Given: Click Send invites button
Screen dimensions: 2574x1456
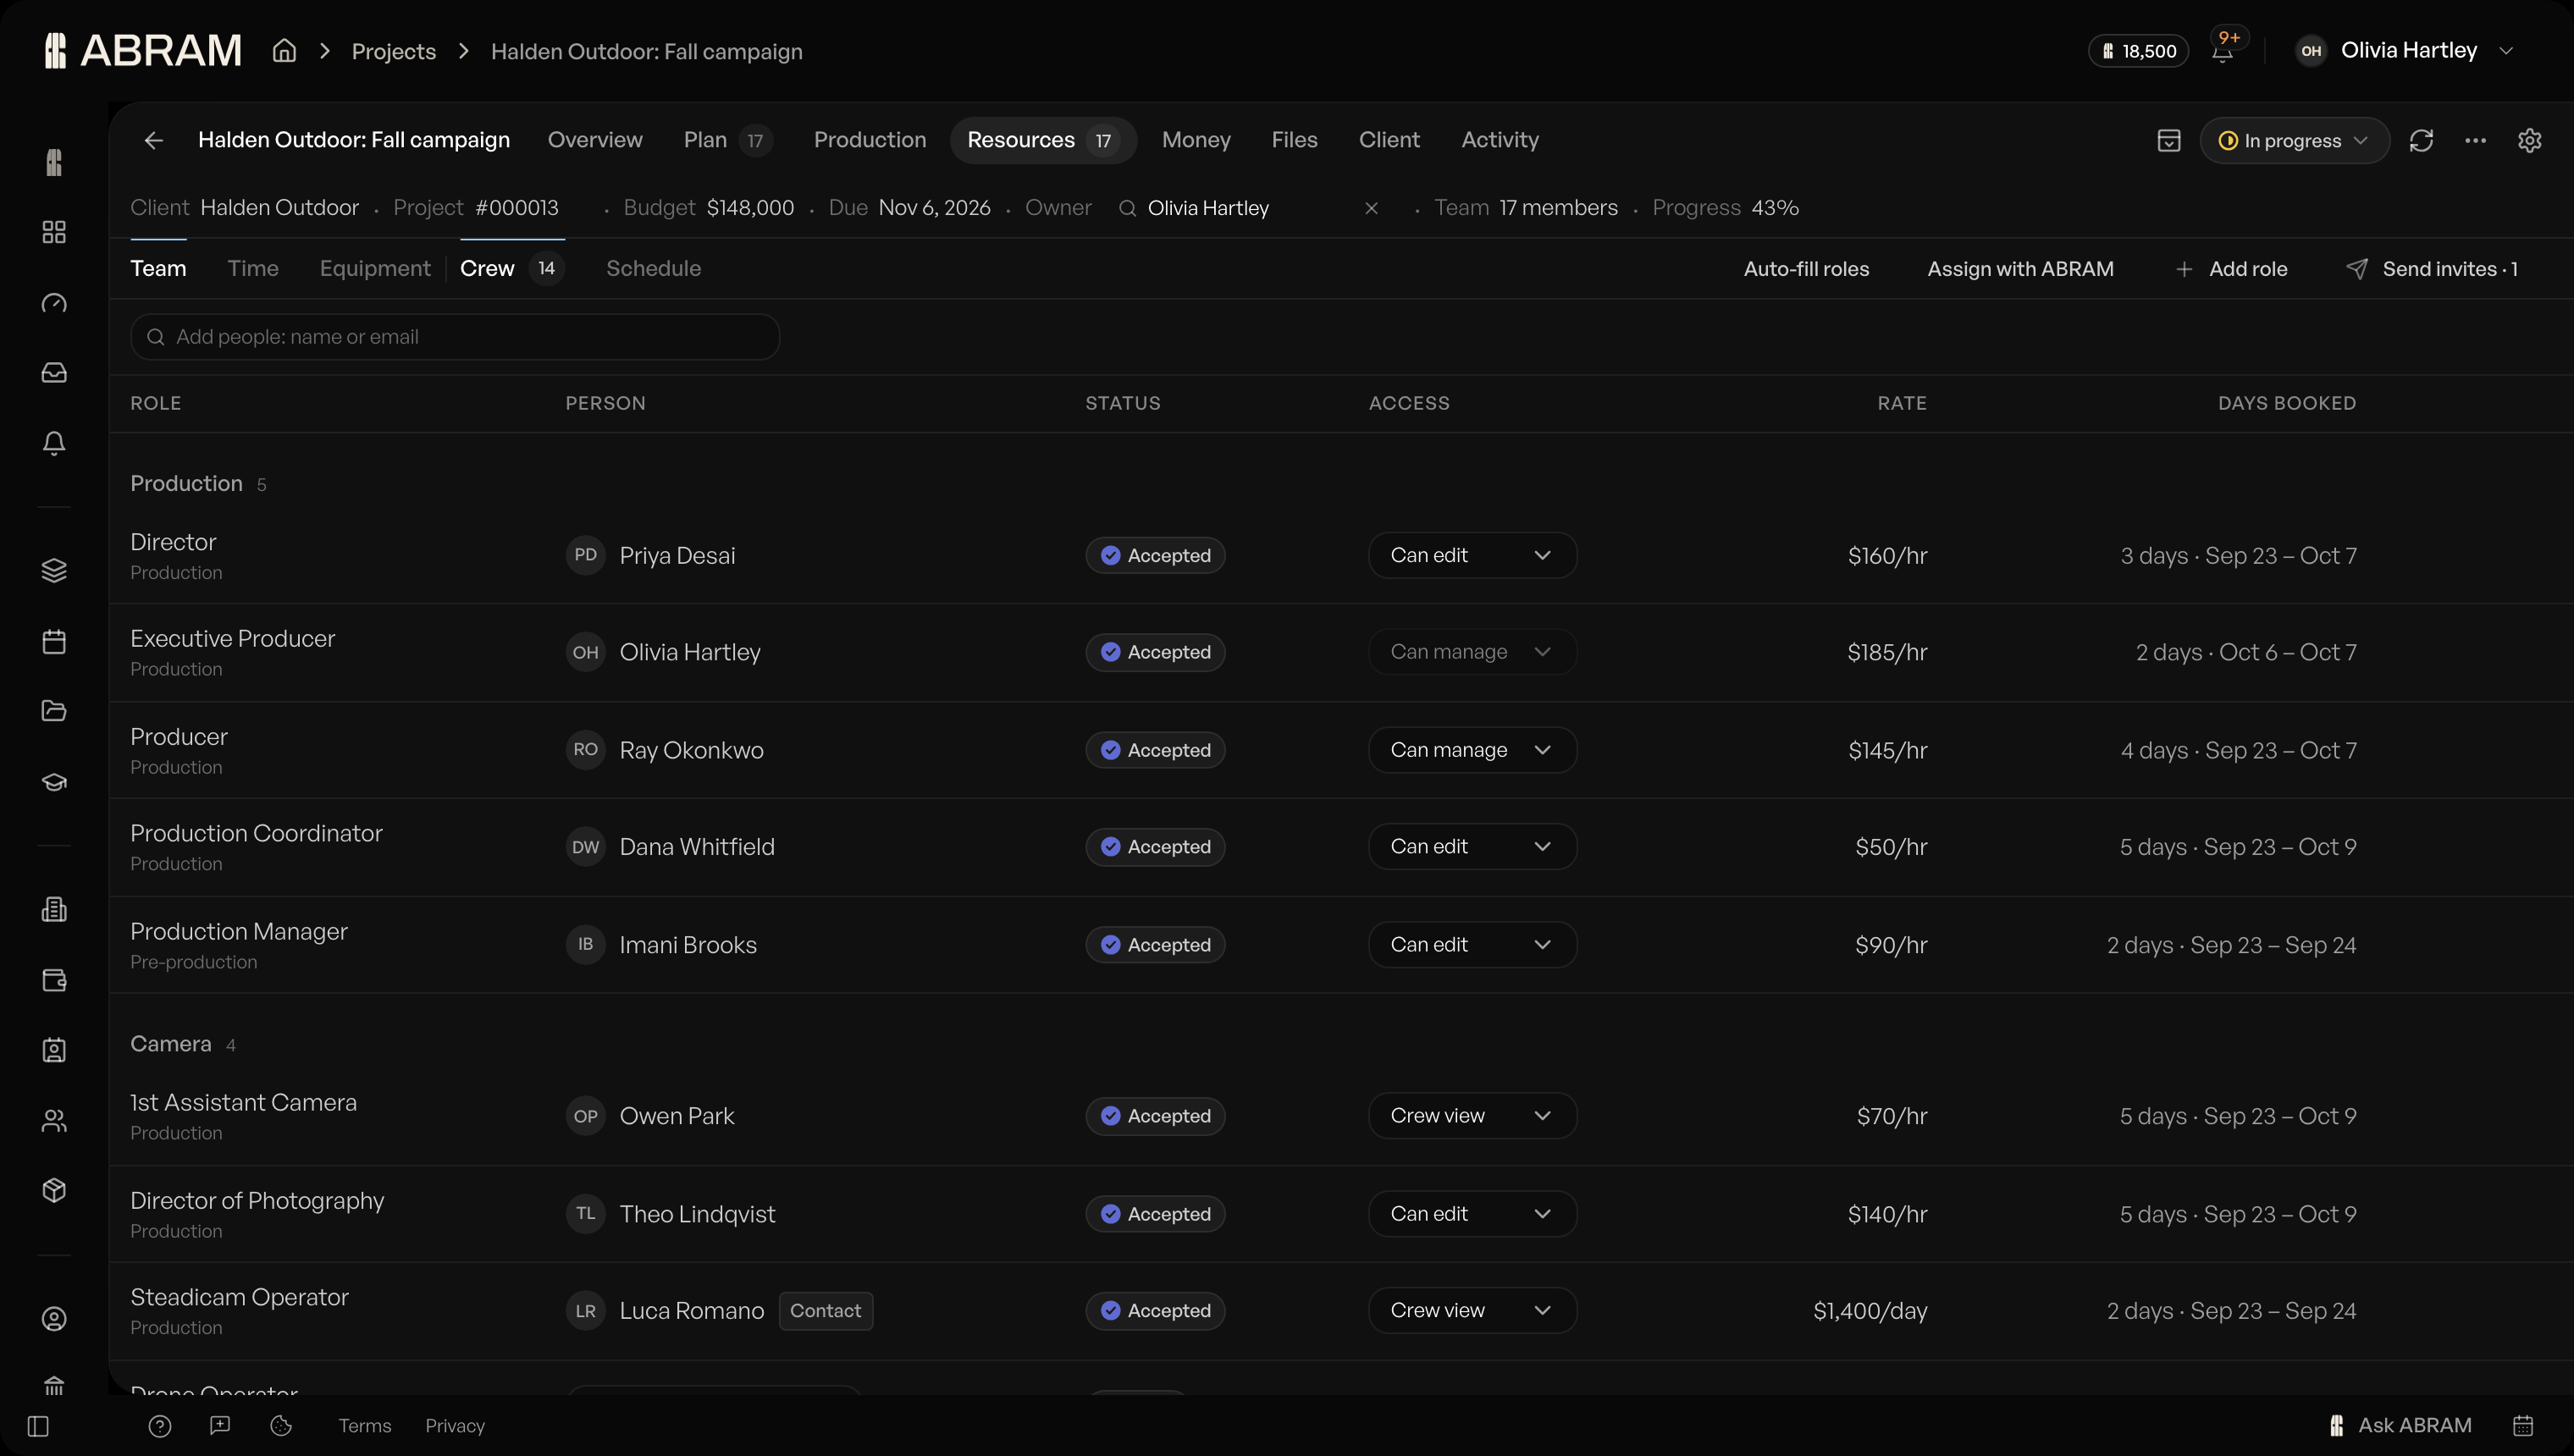Looking at the screenshot, I should [x=2432, y=269].
